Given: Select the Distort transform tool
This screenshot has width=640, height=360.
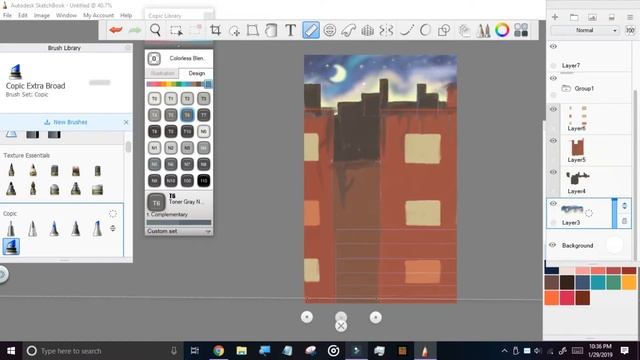Looking at the screenshot, I should (253, 30).
